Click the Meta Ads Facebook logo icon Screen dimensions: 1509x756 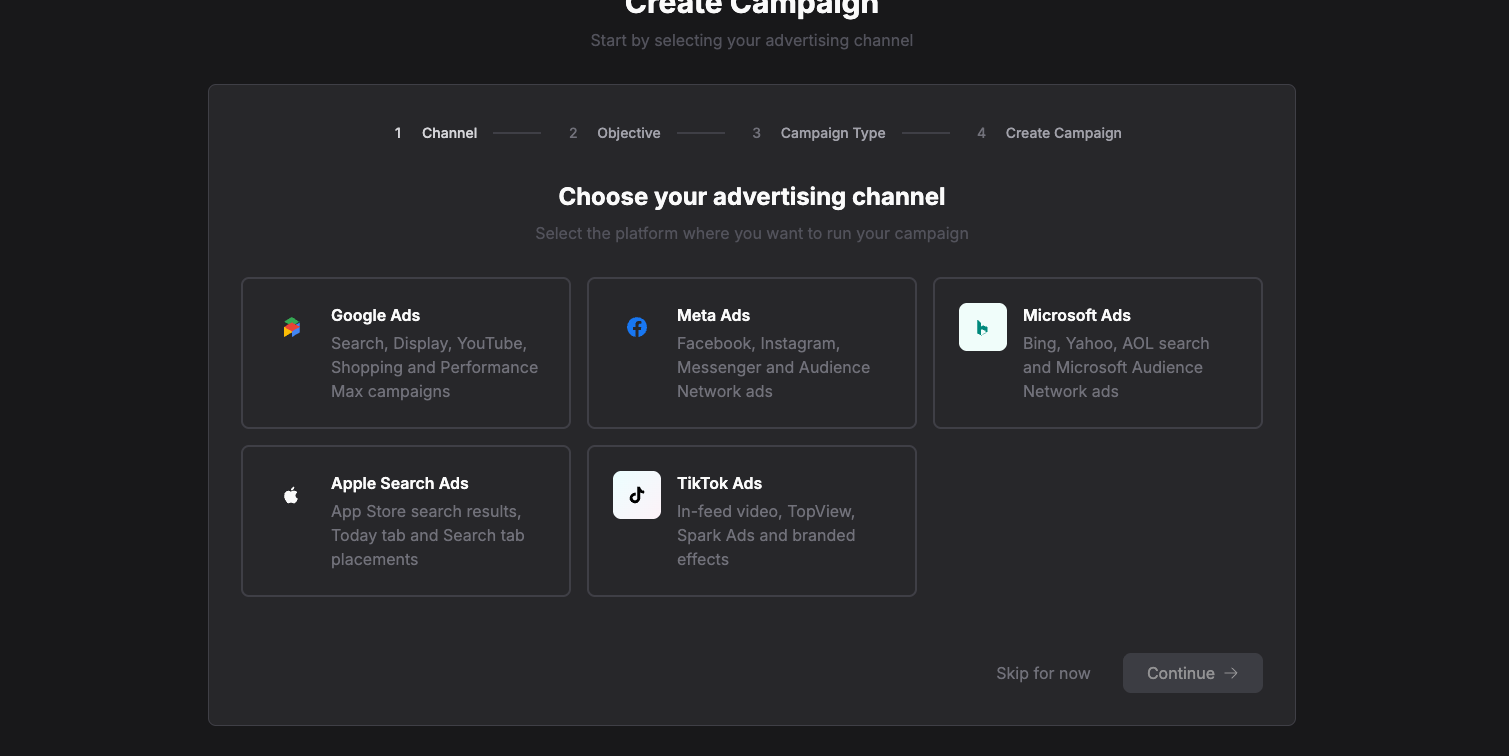click(637, 327)
